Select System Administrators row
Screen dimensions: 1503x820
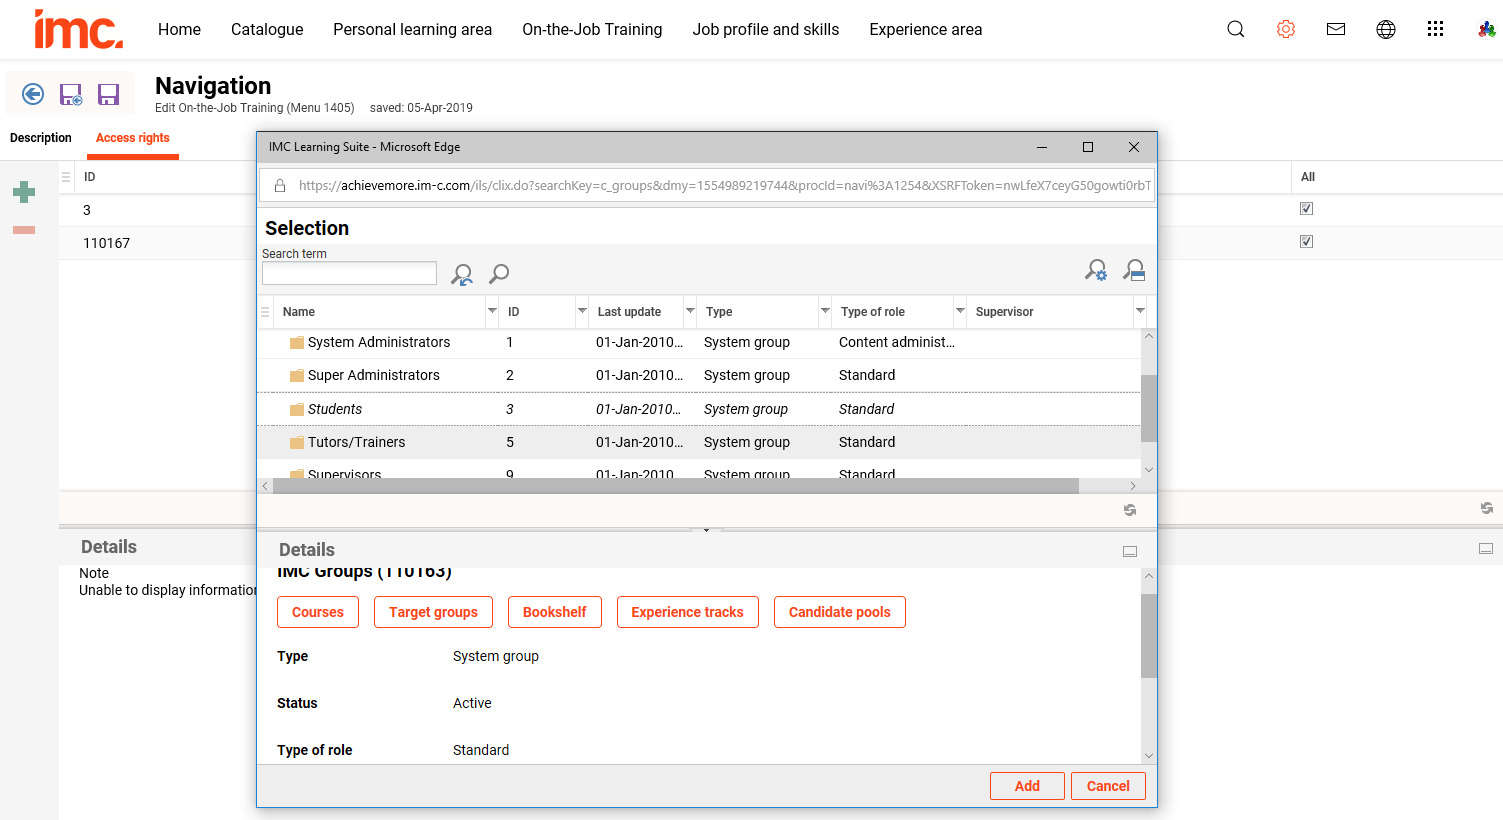click(x=699, y=342)
